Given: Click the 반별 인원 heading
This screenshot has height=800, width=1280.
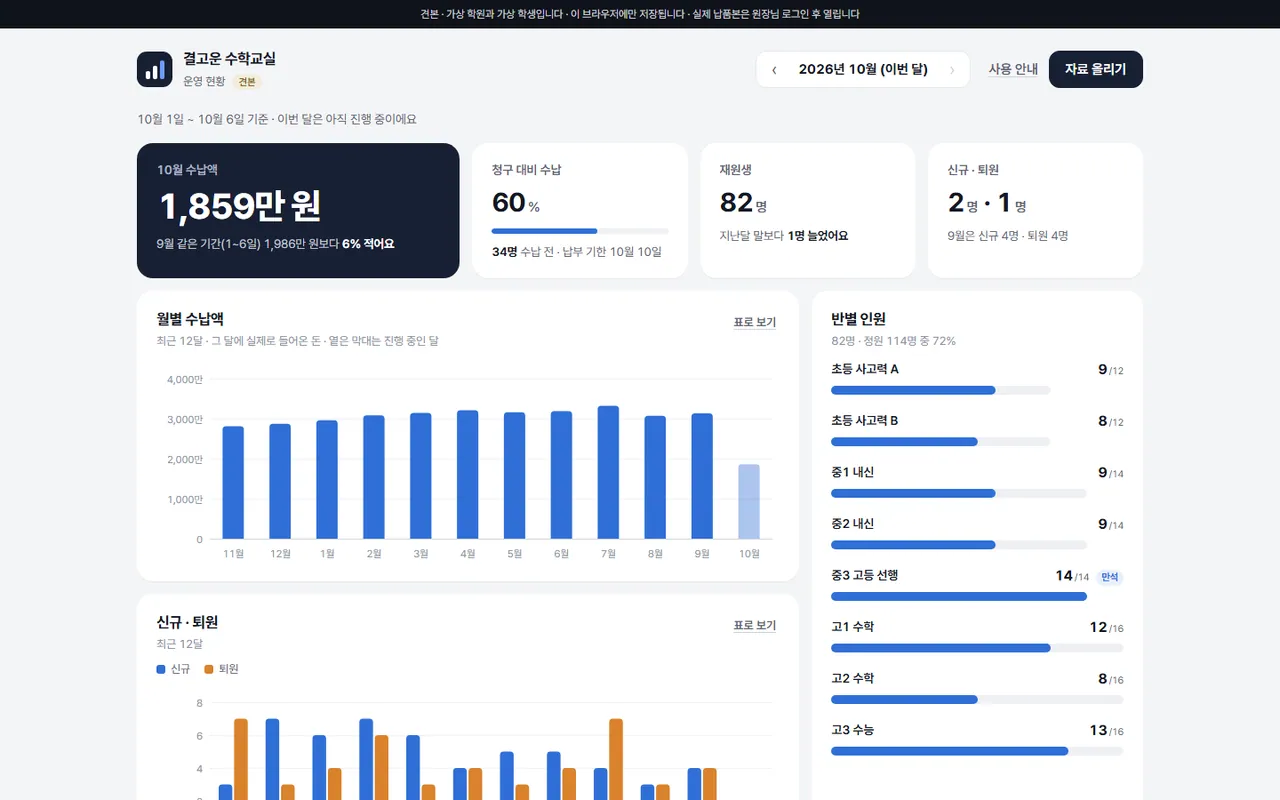Looking at the screenshot, I should click(859, 319).
